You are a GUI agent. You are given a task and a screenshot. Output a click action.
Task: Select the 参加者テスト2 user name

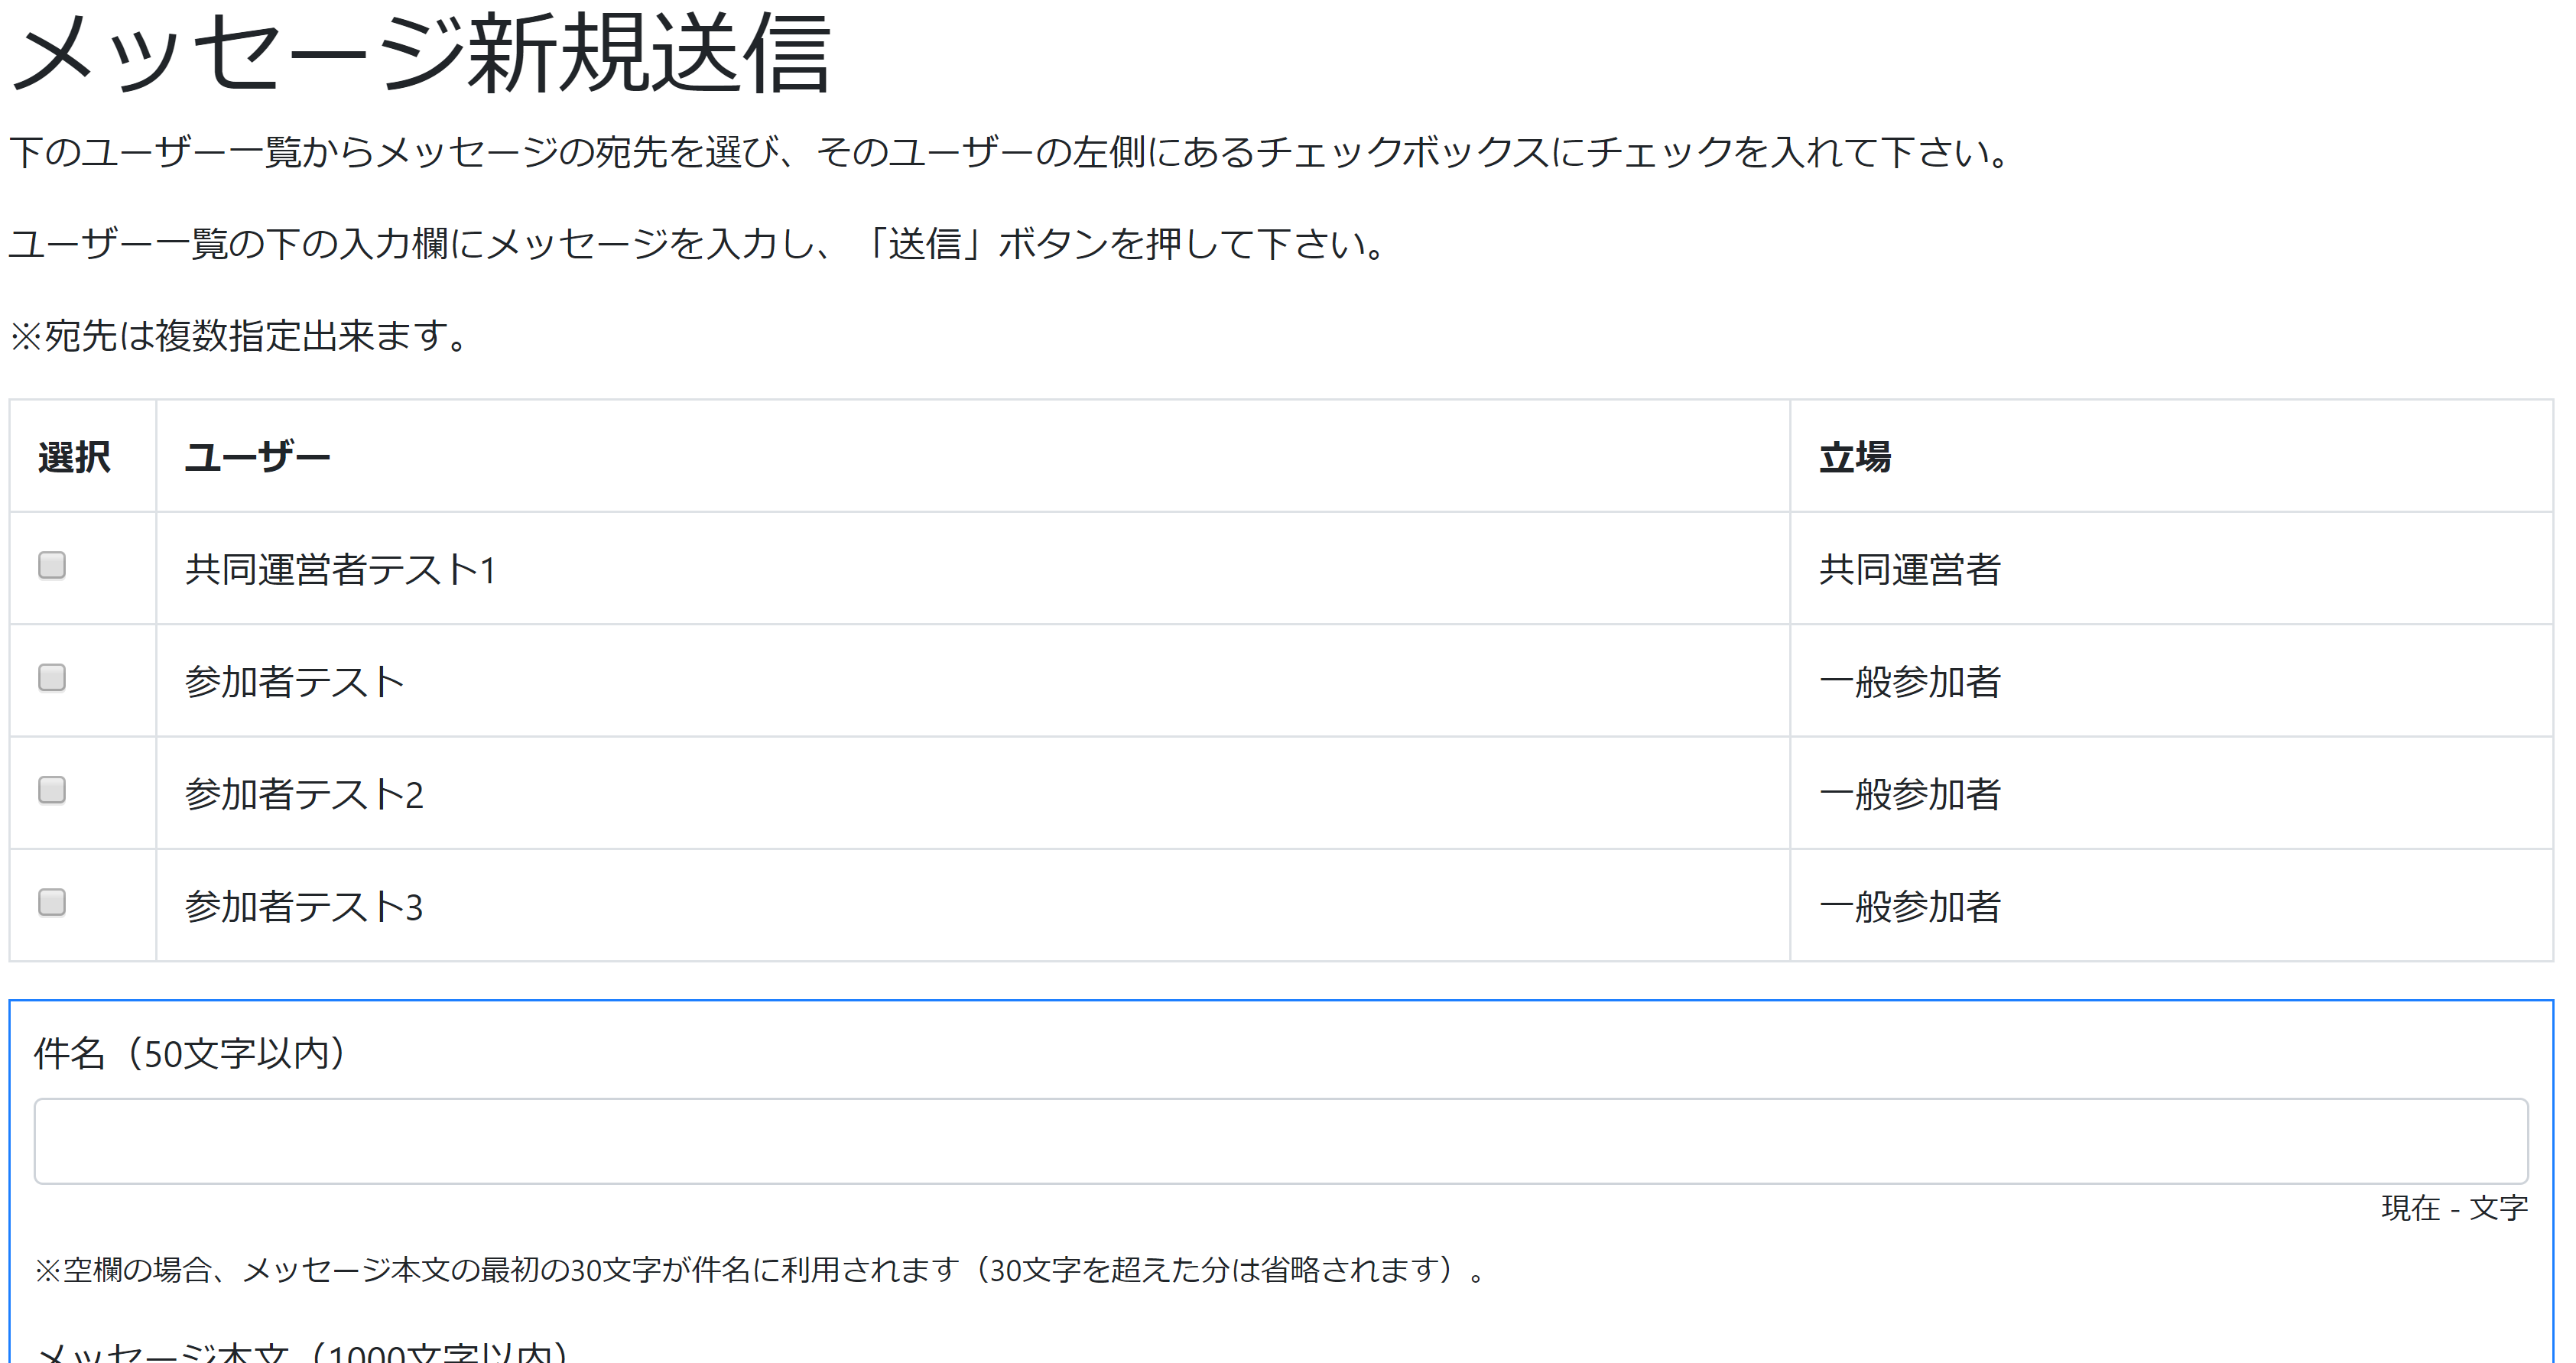[305, 793]
